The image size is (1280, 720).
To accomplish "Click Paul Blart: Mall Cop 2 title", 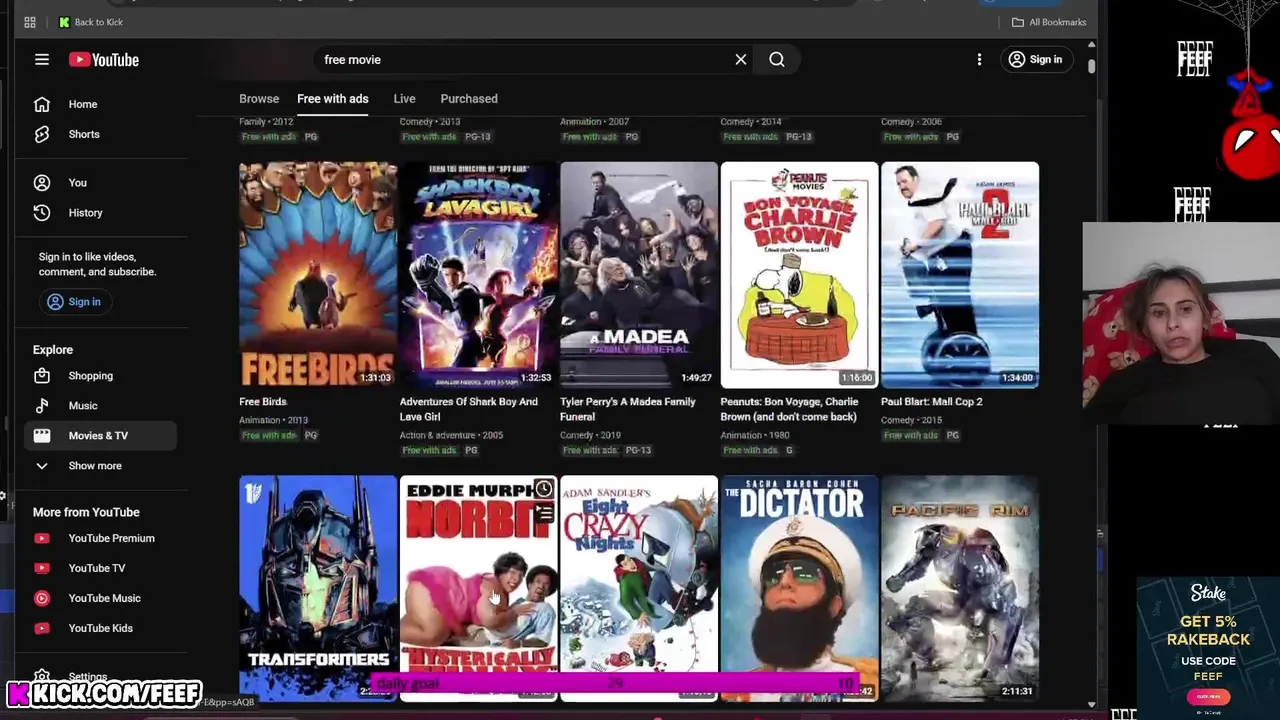I will coord(932,402).
